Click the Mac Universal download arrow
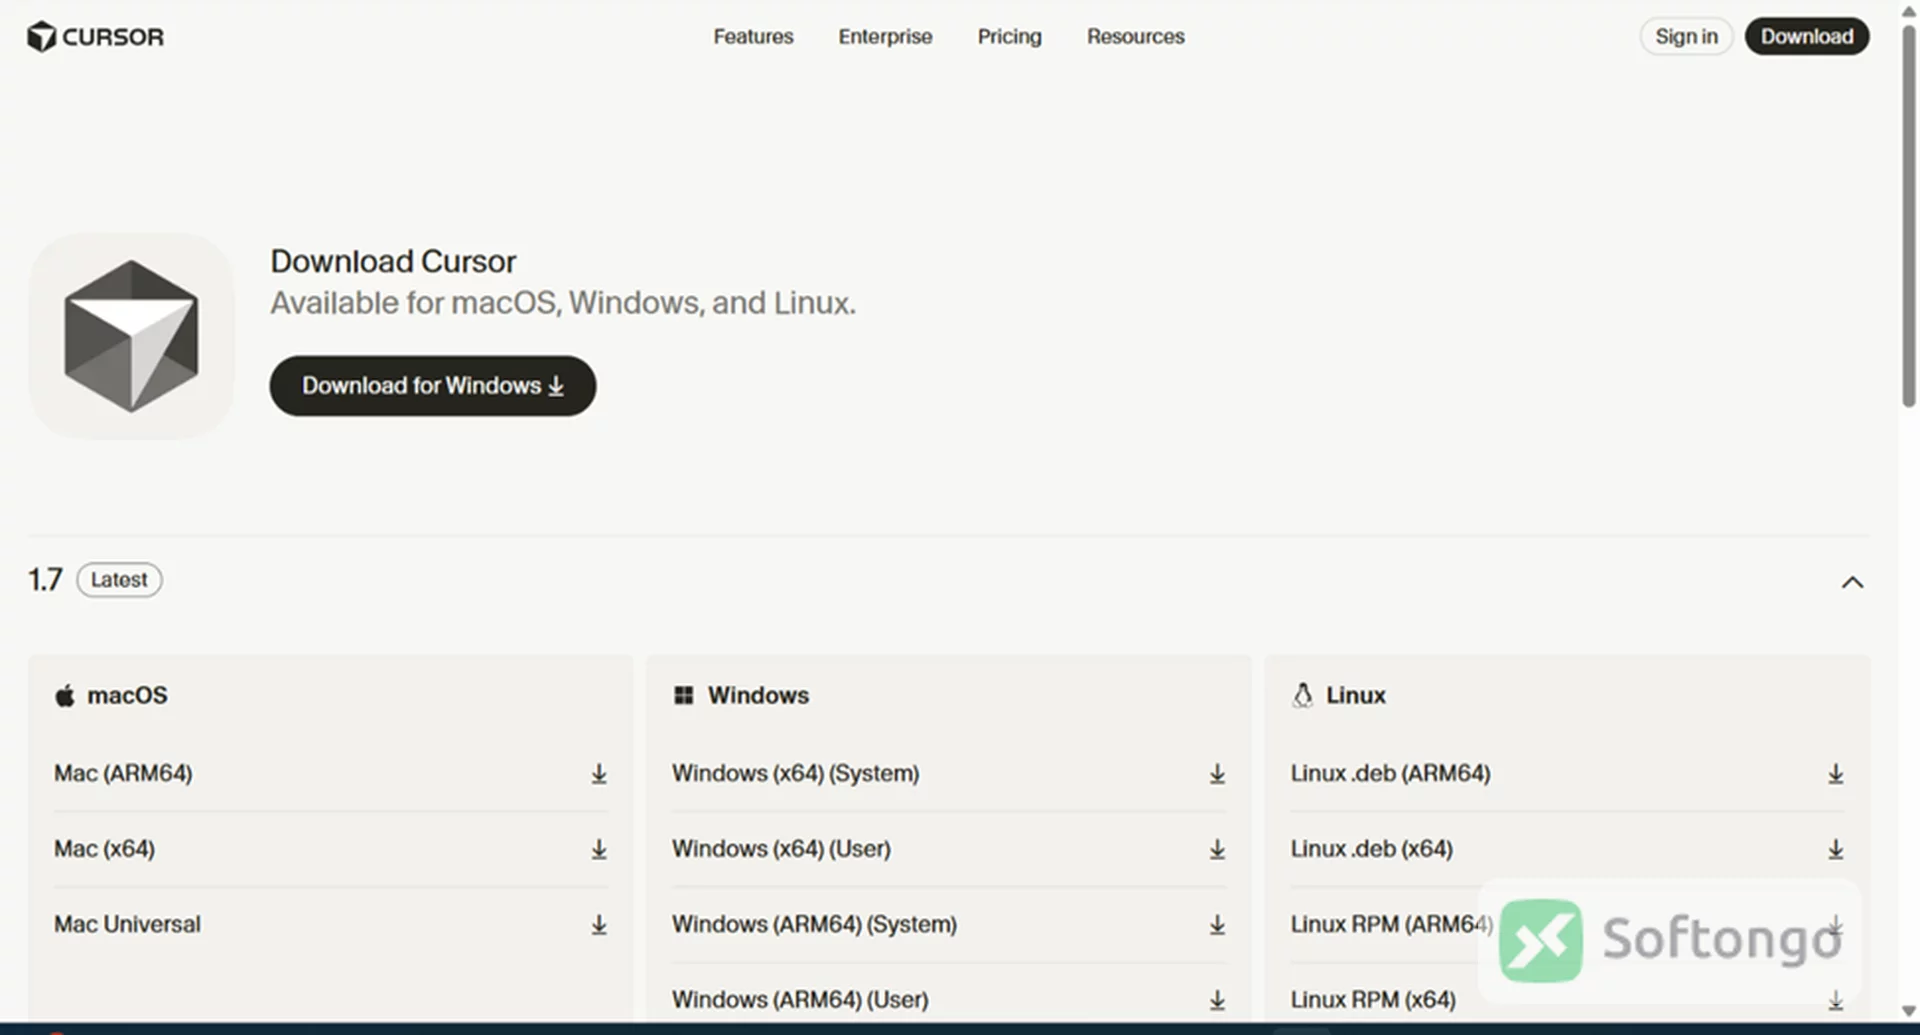 point(598,925)
